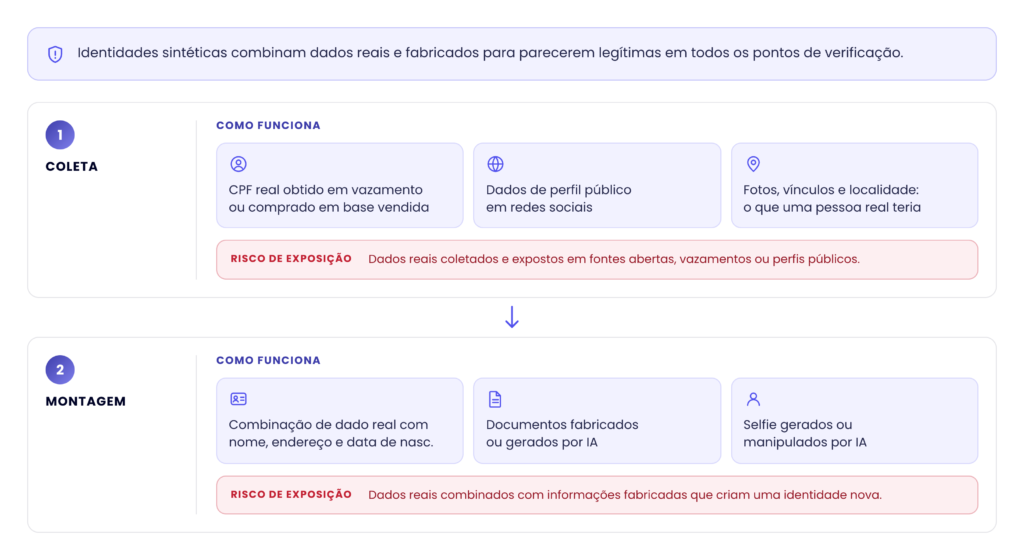Click the globe icon on social profile card
The image size is (1024, 560).
click(x=496, y=164)
